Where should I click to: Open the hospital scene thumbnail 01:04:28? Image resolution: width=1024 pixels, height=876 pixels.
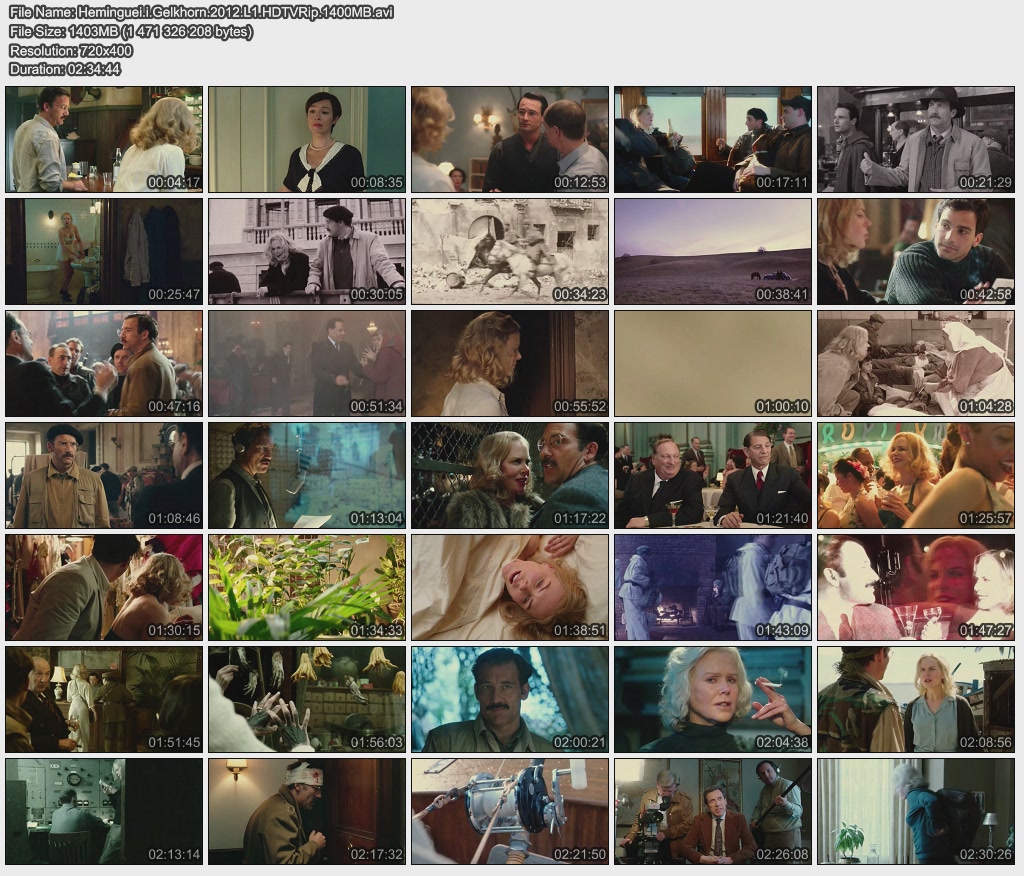pyautogui.click(x=916, y=364)
